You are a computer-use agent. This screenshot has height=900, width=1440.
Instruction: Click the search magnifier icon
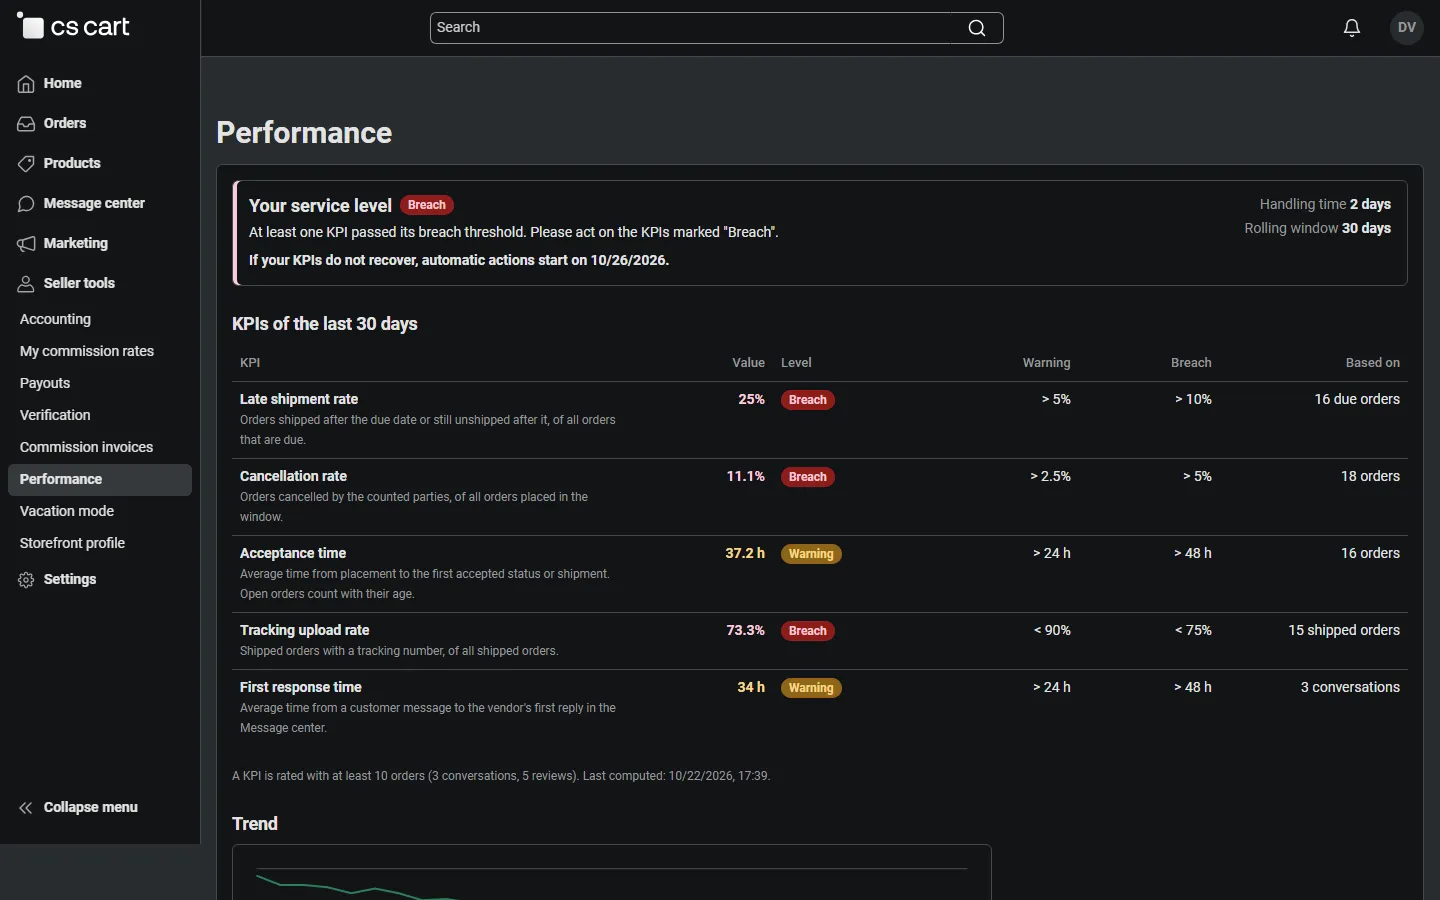point(977,28)
